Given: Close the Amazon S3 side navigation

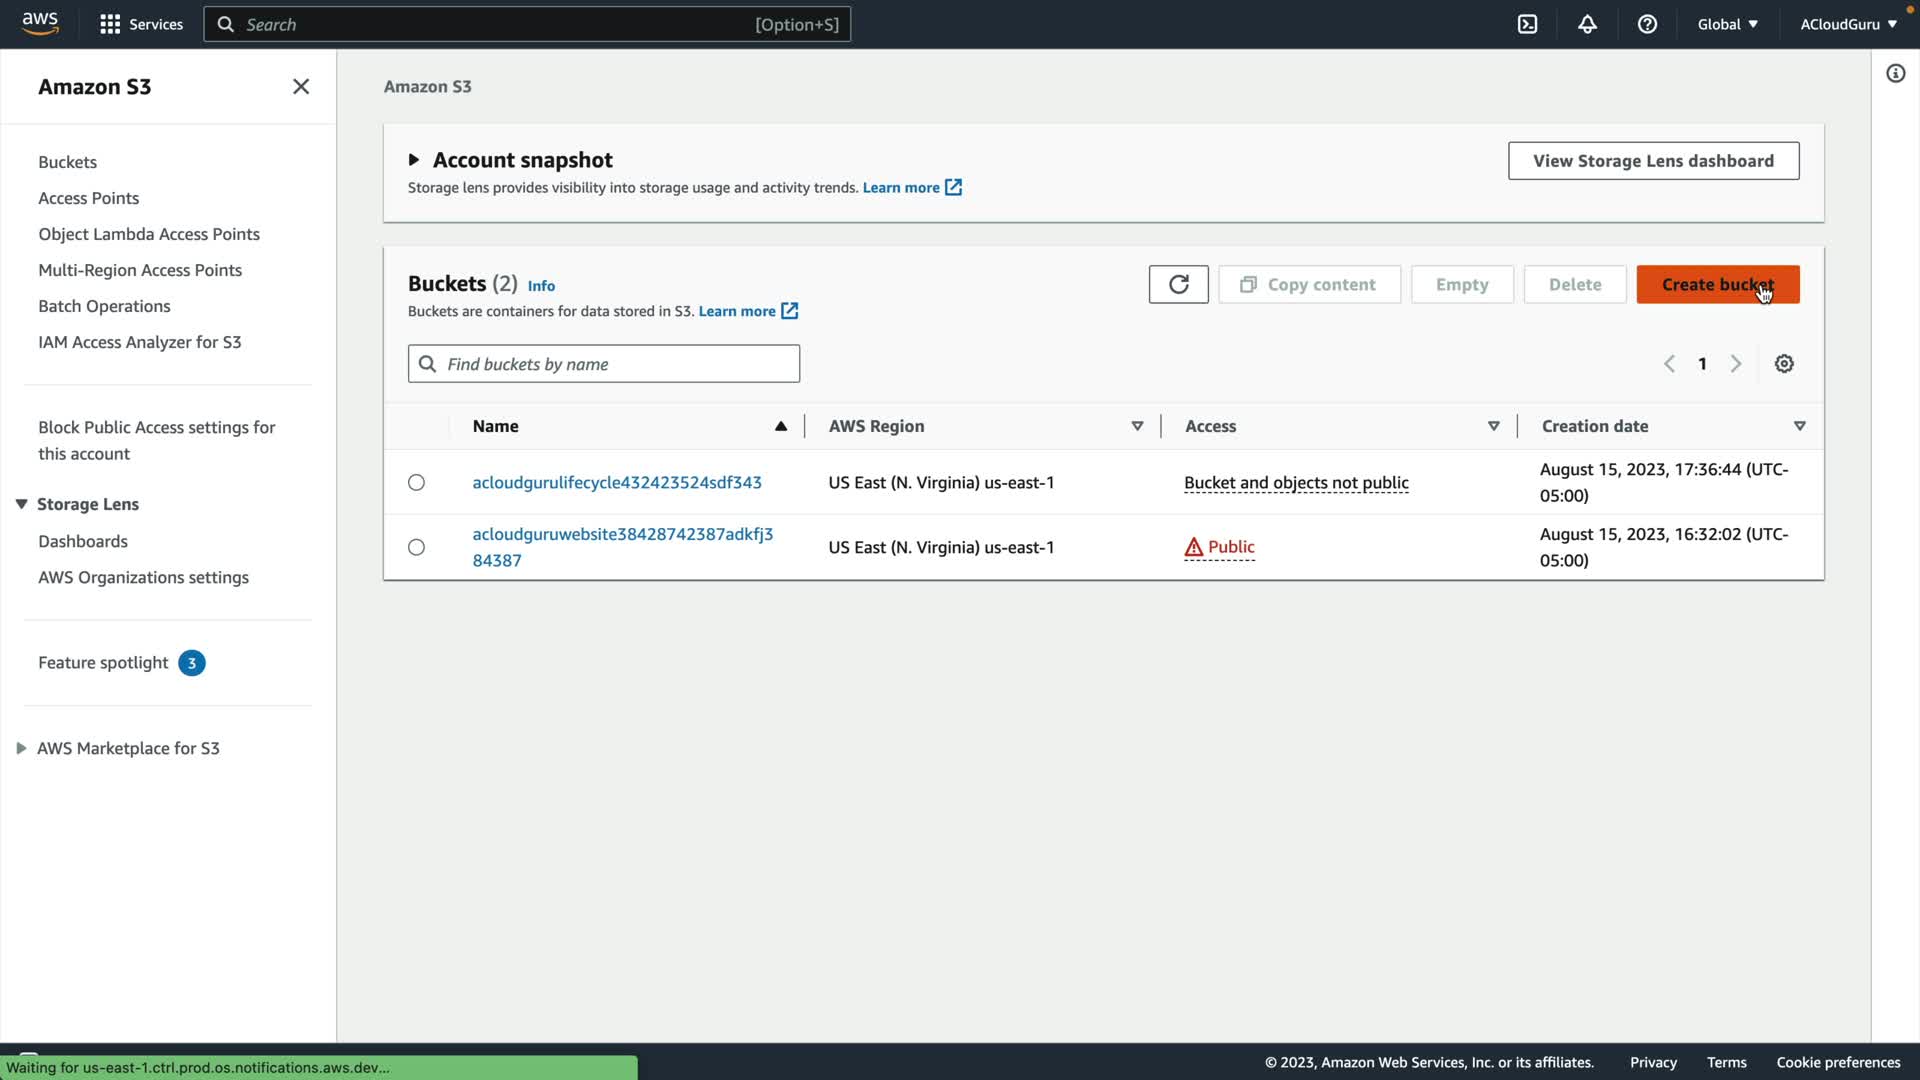Looking at the screenshot, I should [301, 86].
